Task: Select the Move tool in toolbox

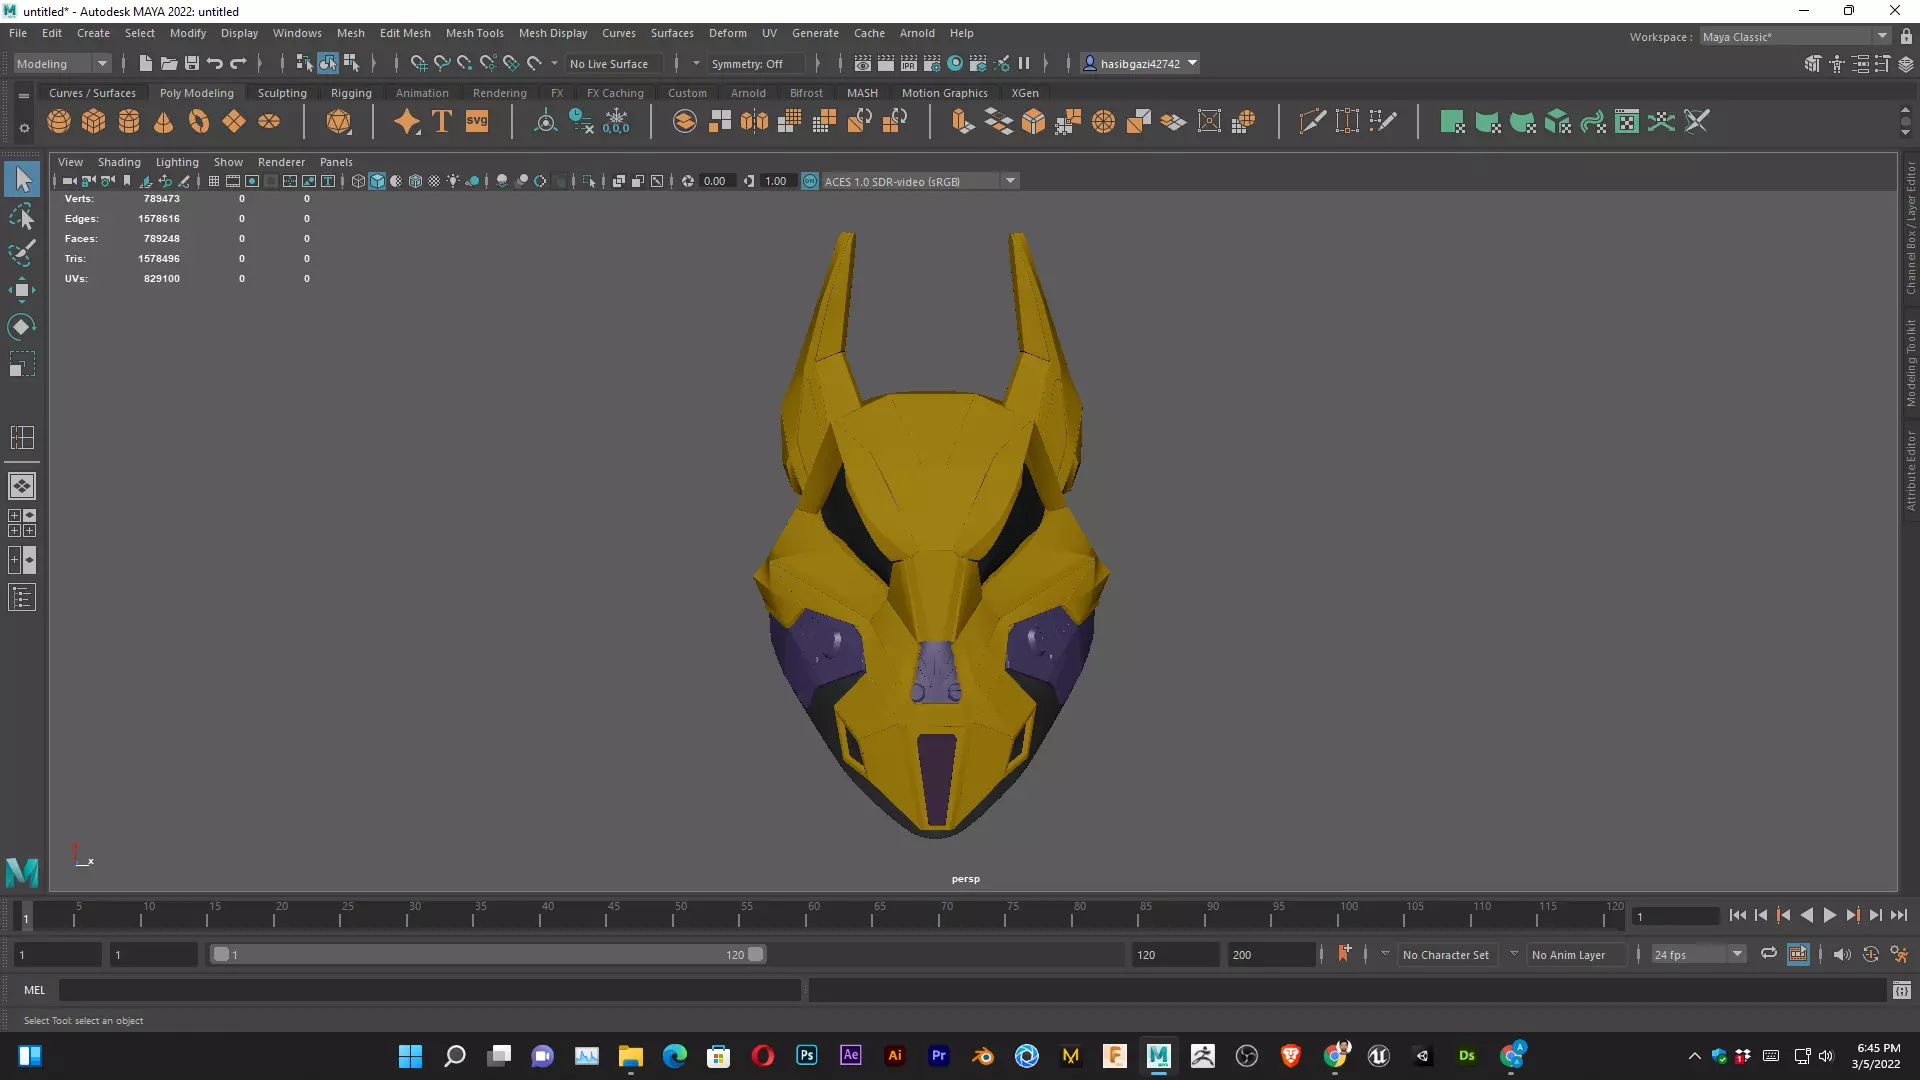Action: [21, 290]
